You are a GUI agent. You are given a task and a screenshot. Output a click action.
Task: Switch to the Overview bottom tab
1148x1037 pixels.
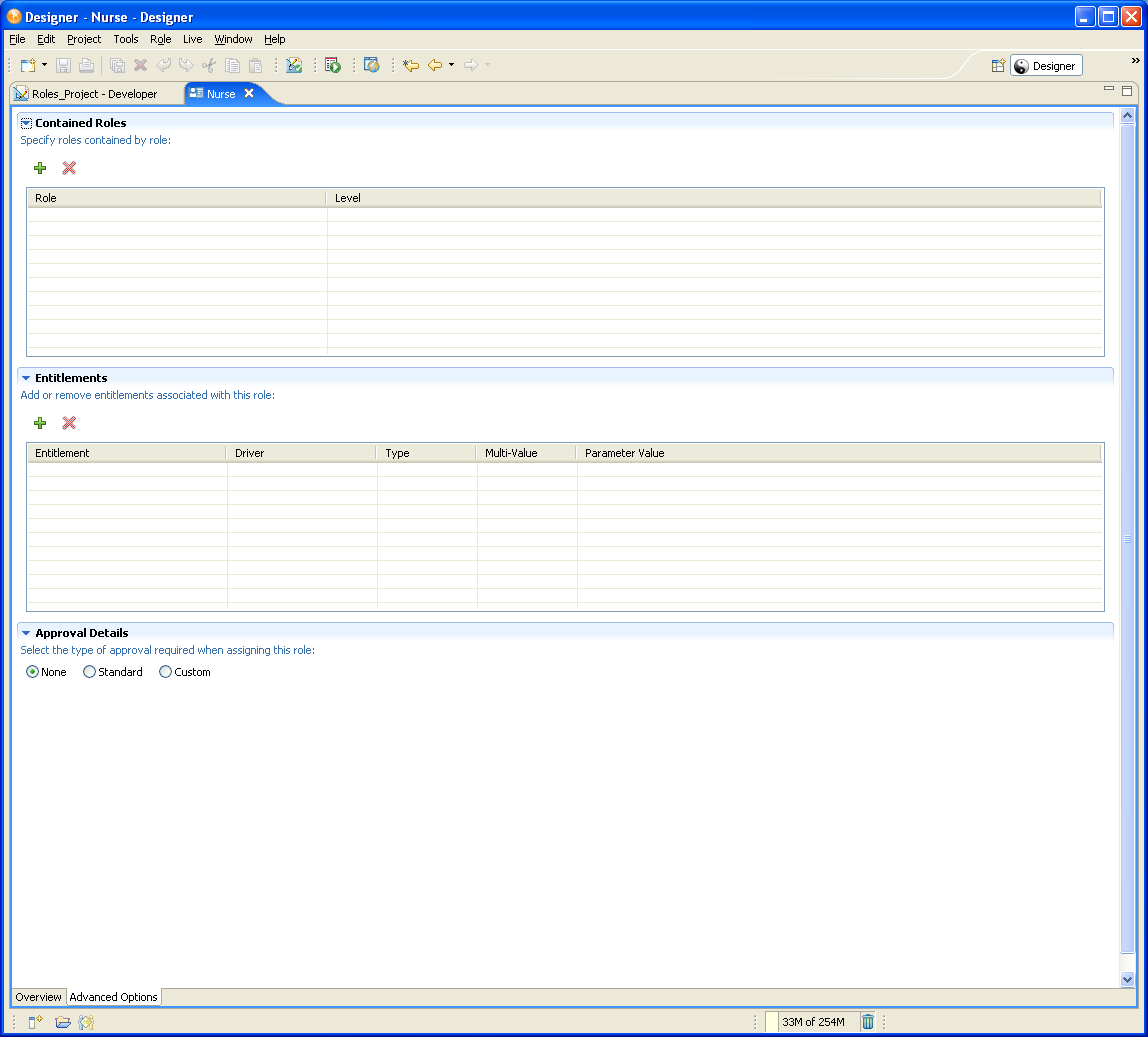pos(38,997)
